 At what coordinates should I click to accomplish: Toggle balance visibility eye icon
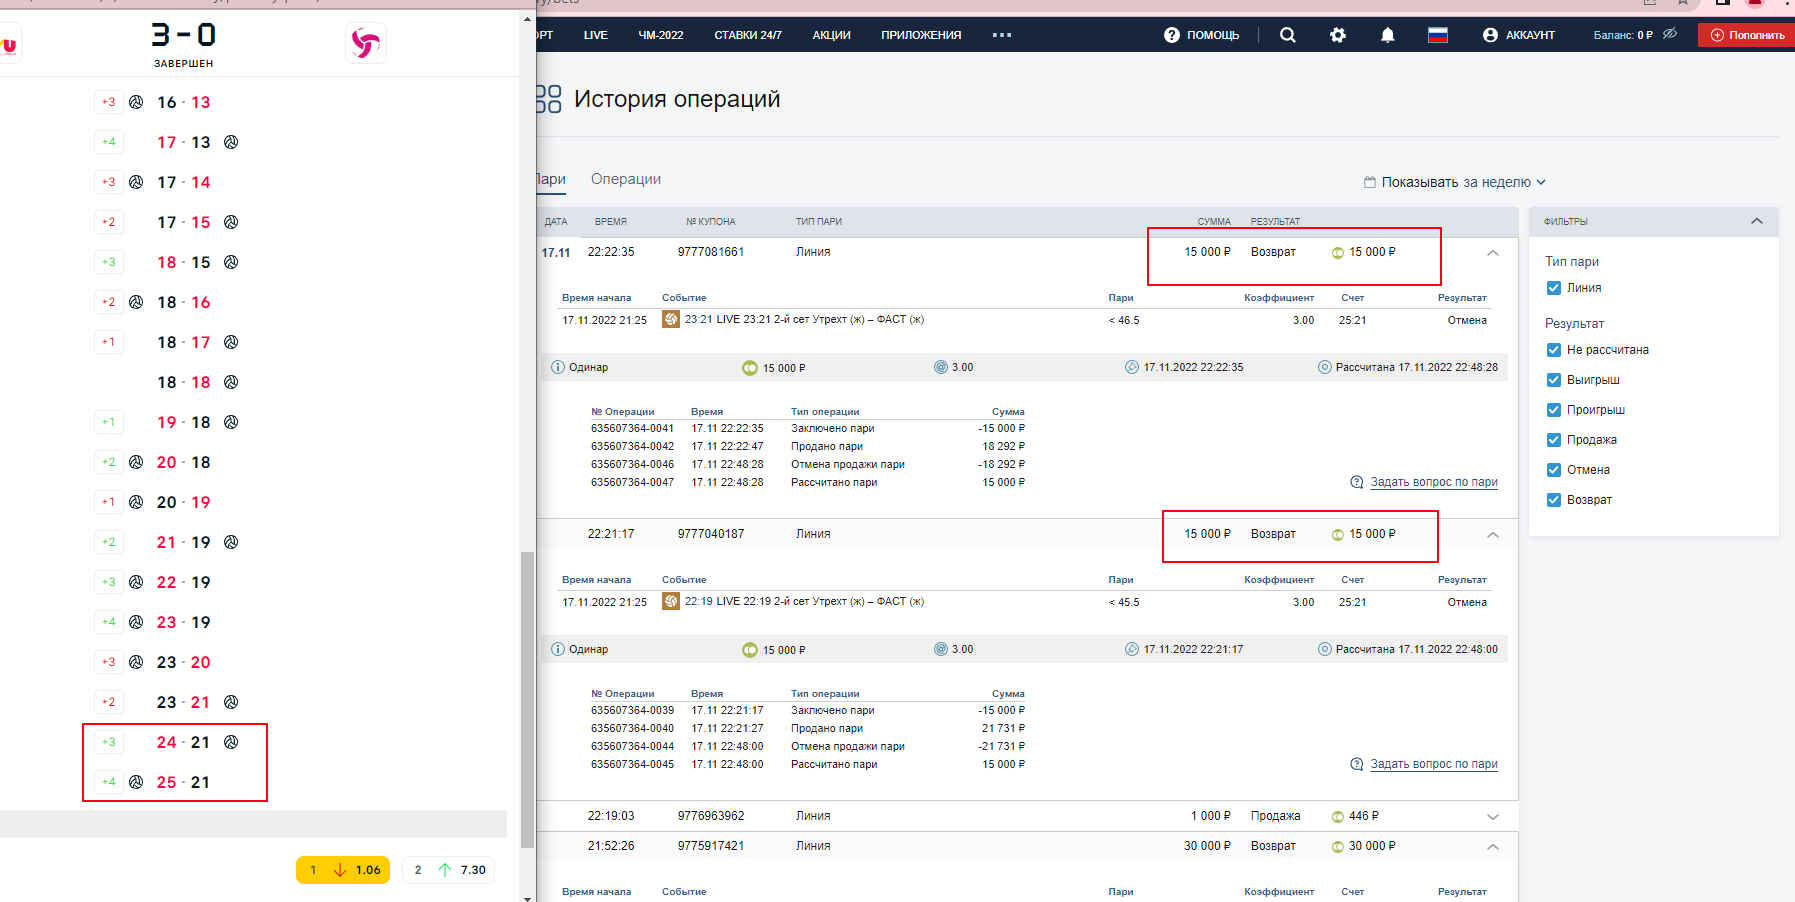coord(1669,34)
